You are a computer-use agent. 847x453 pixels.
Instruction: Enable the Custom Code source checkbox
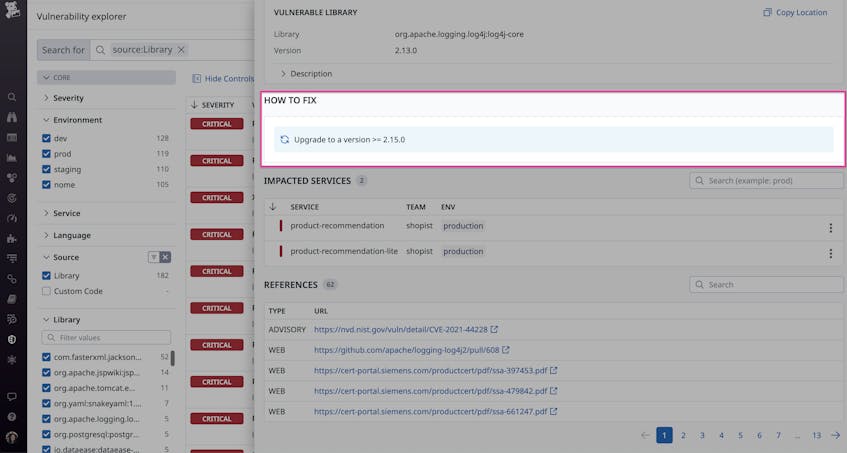[46, 291]
